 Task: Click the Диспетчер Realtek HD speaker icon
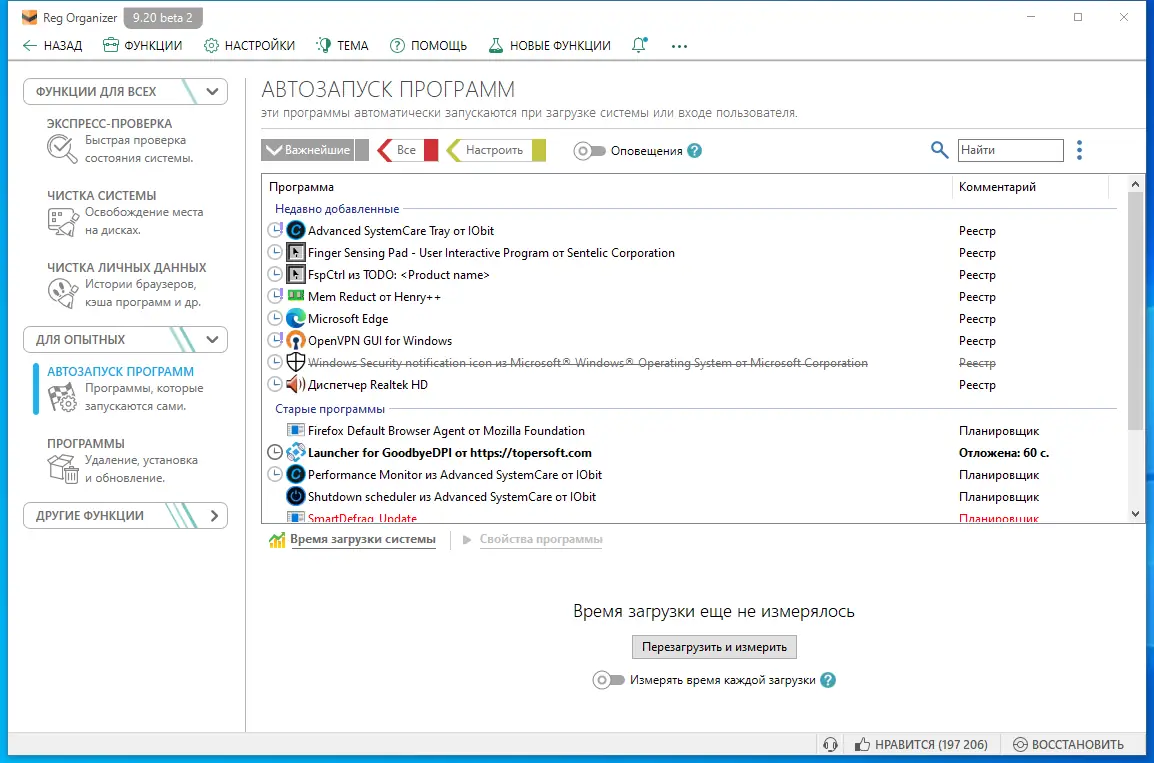tap(295, 384)
